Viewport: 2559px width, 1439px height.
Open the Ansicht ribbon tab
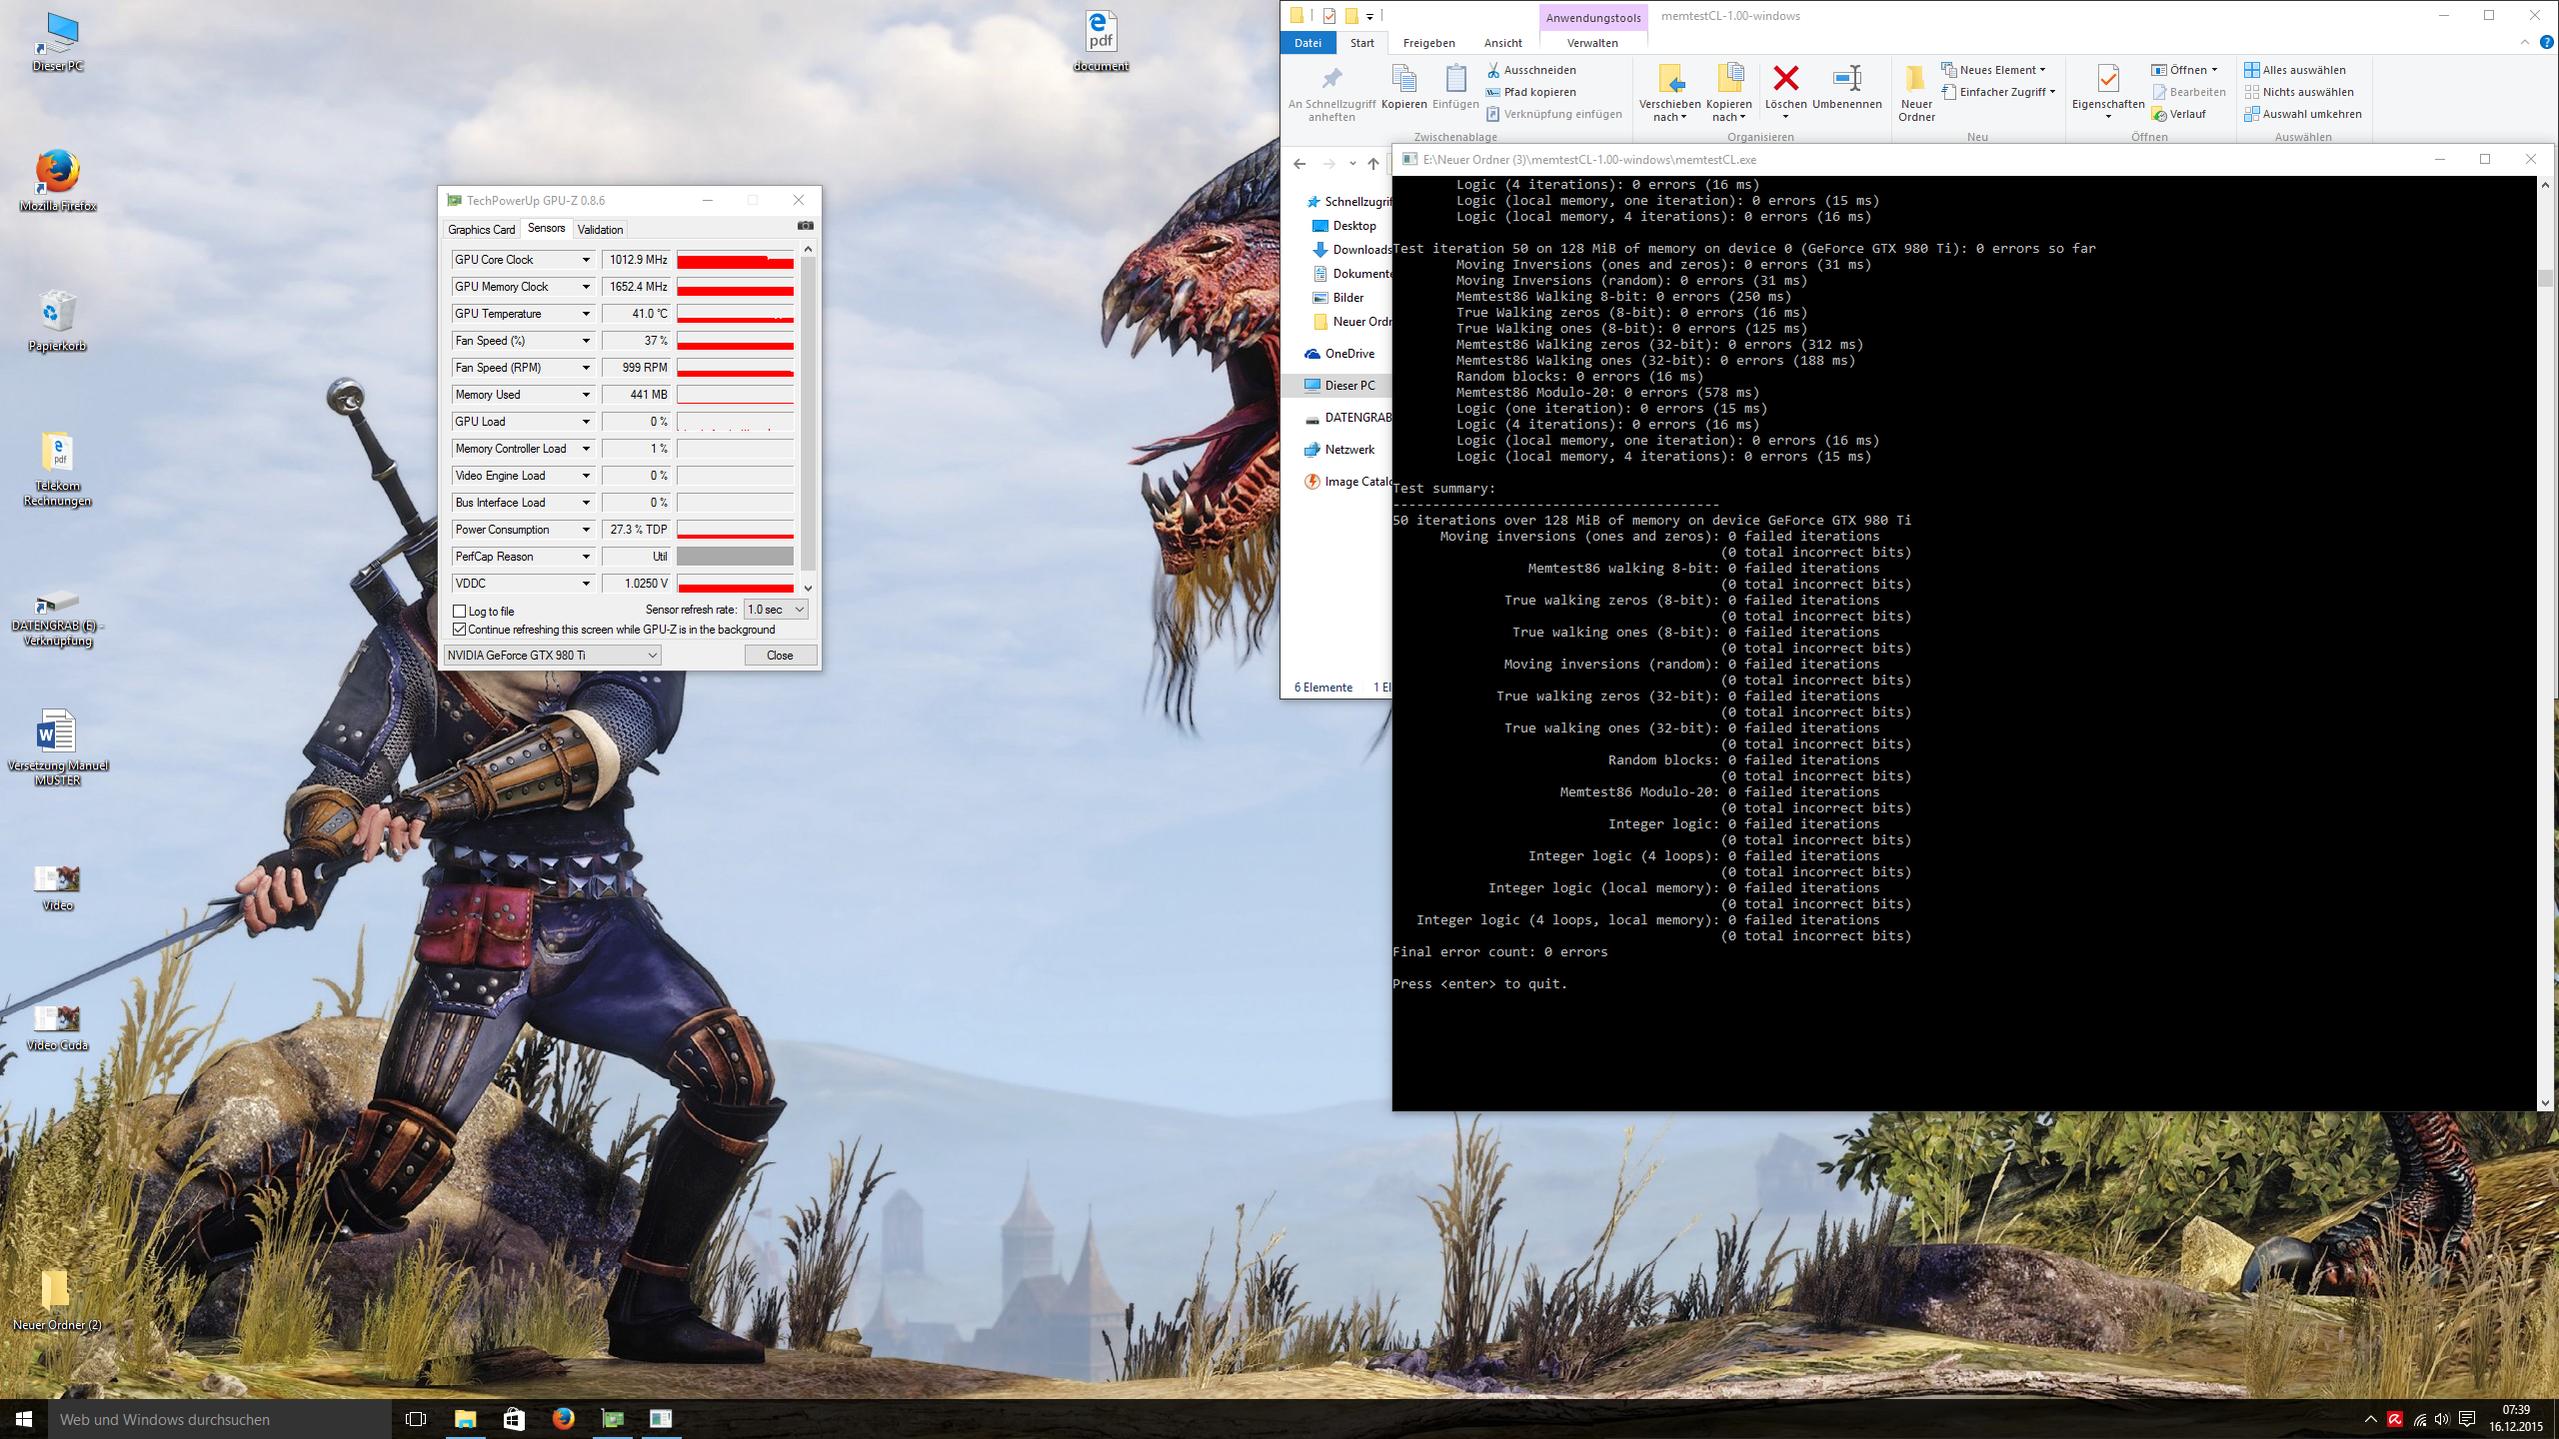(x=1502, y=43)
